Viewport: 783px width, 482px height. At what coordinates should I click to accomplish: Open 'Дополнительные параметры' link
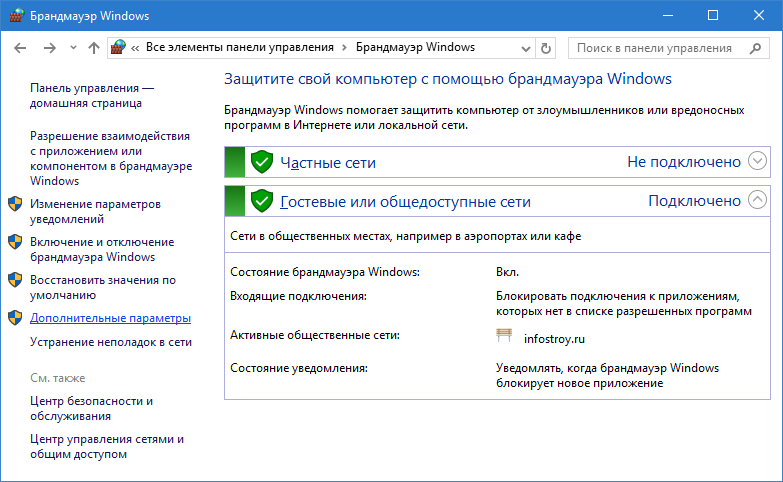pos(110,318)
